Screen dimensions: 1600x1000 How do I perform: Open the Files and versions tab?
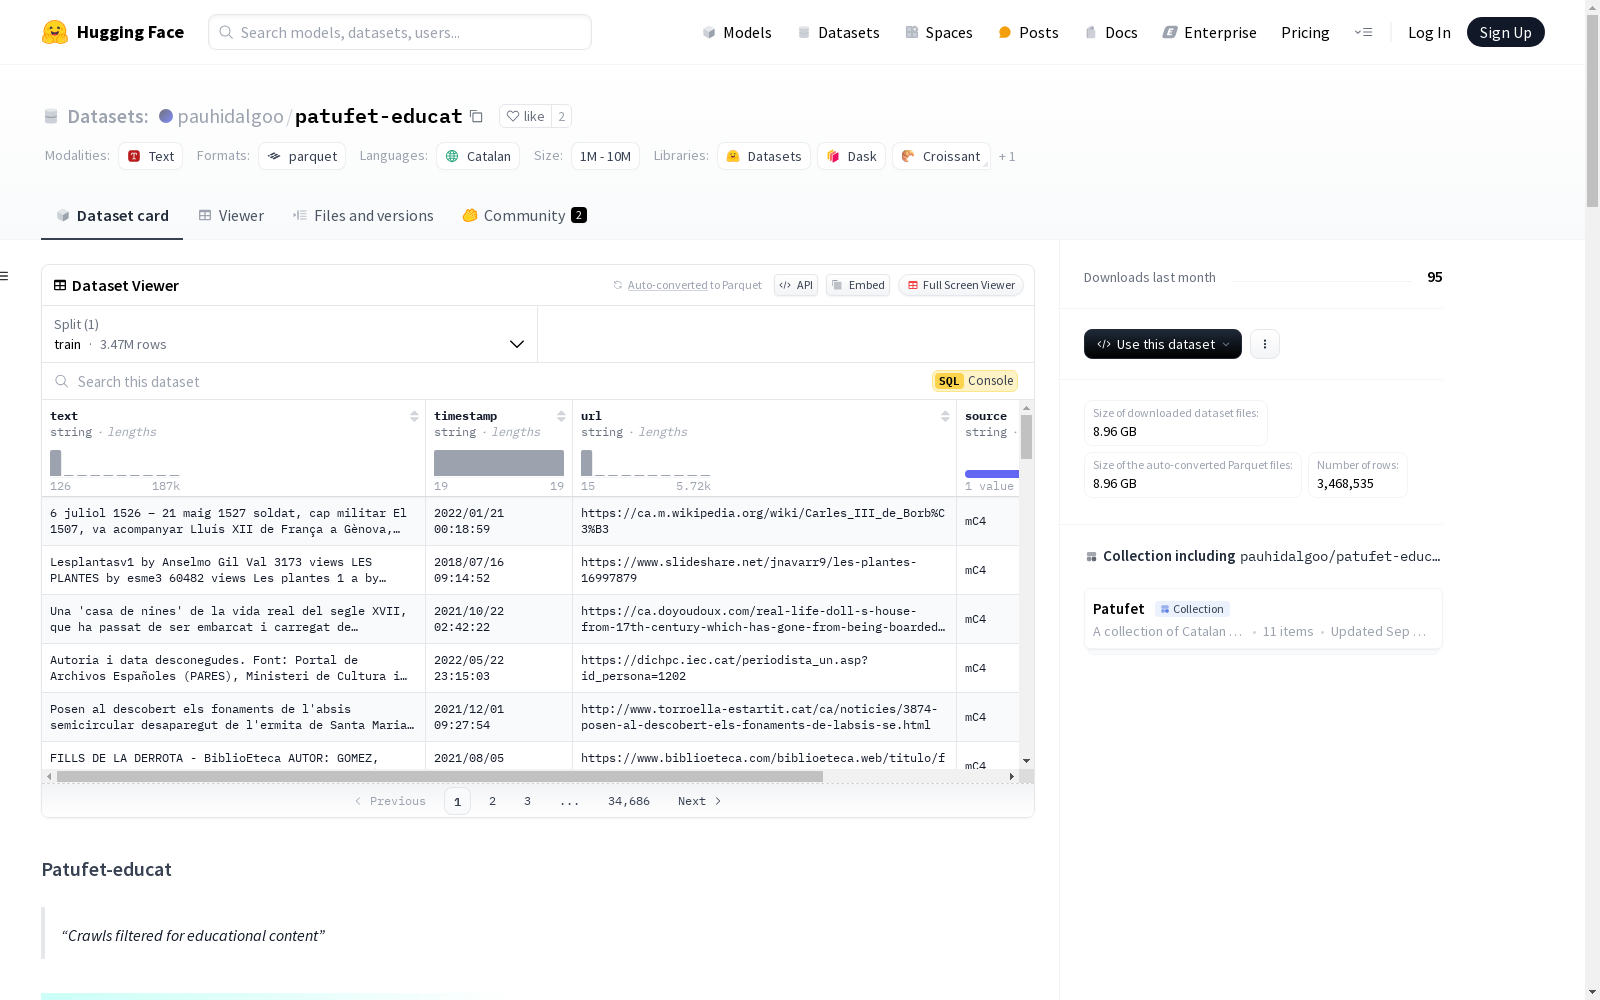[x=363, y=216]
